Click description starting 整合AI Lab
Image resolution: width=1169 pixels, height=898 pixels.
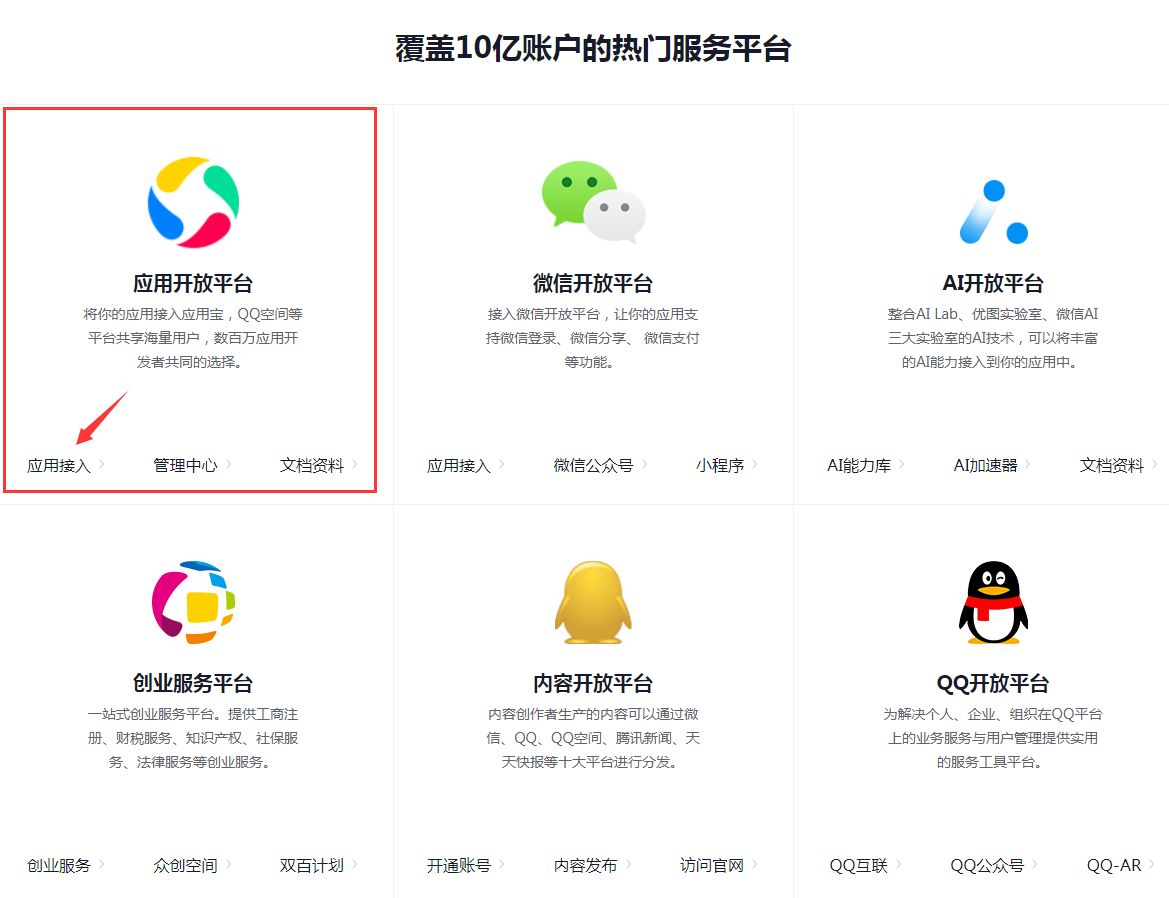coord(993,338)
